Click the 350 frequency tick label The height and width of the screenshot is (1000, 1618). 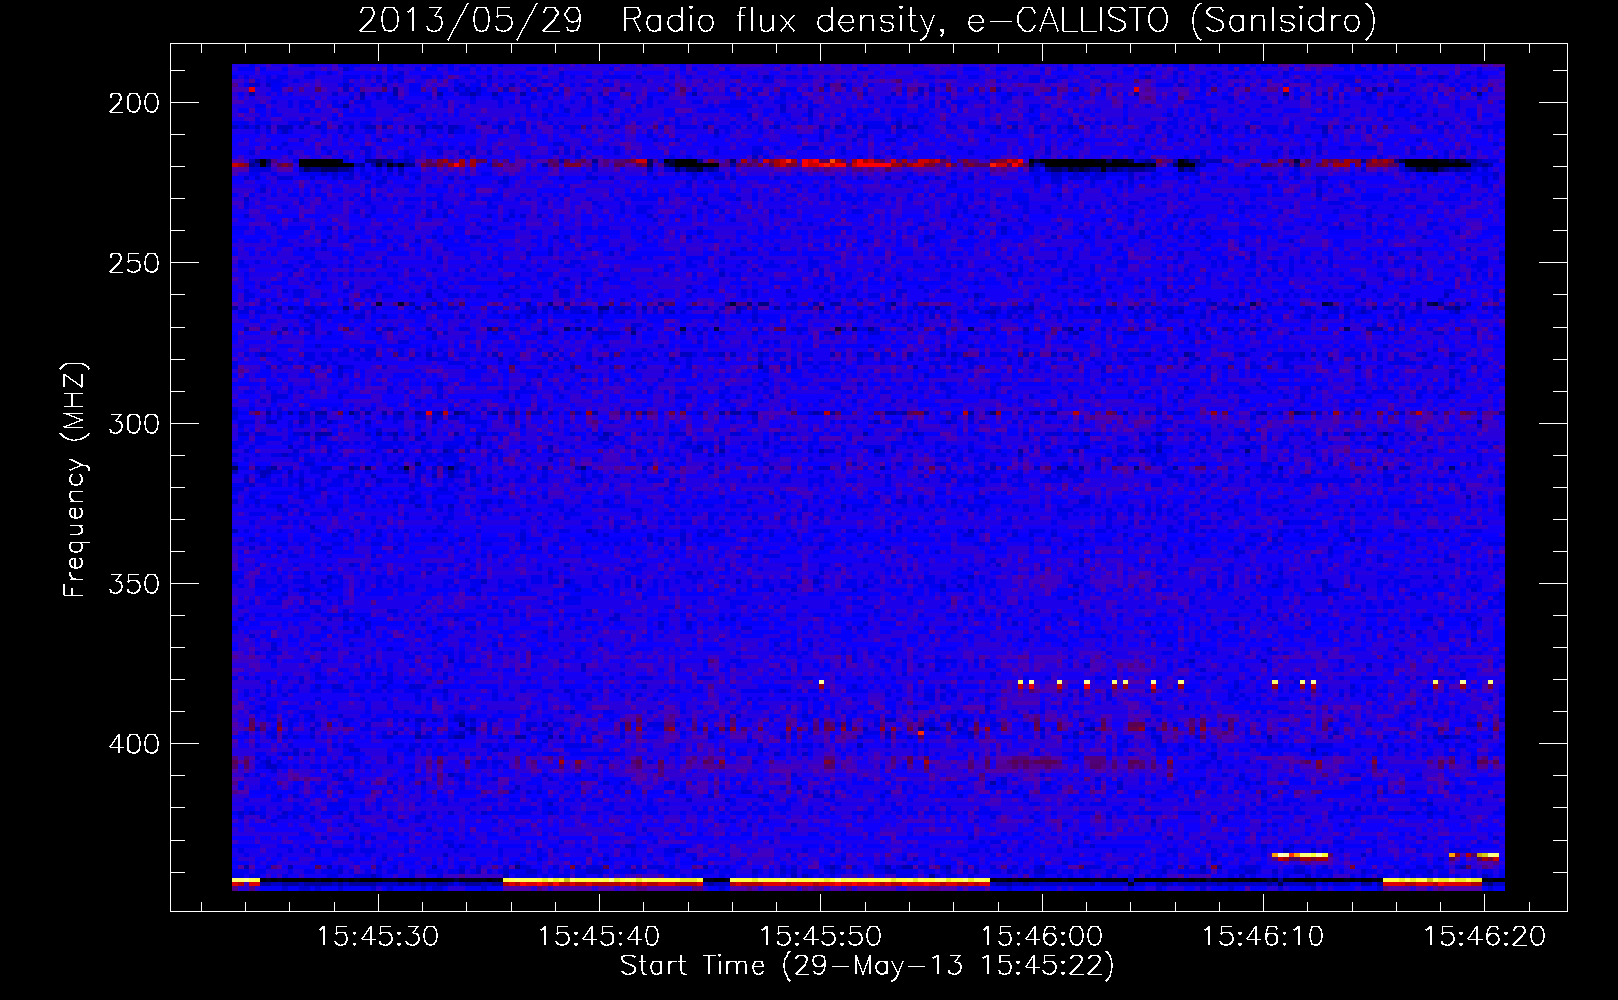pyautogui.click(x=134, y=583)
